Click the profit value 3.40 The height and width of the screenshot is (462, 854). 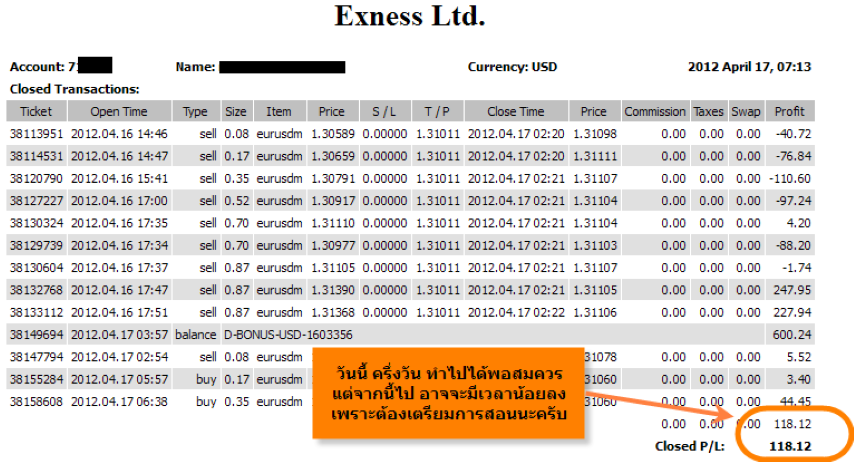pos(799,380)
